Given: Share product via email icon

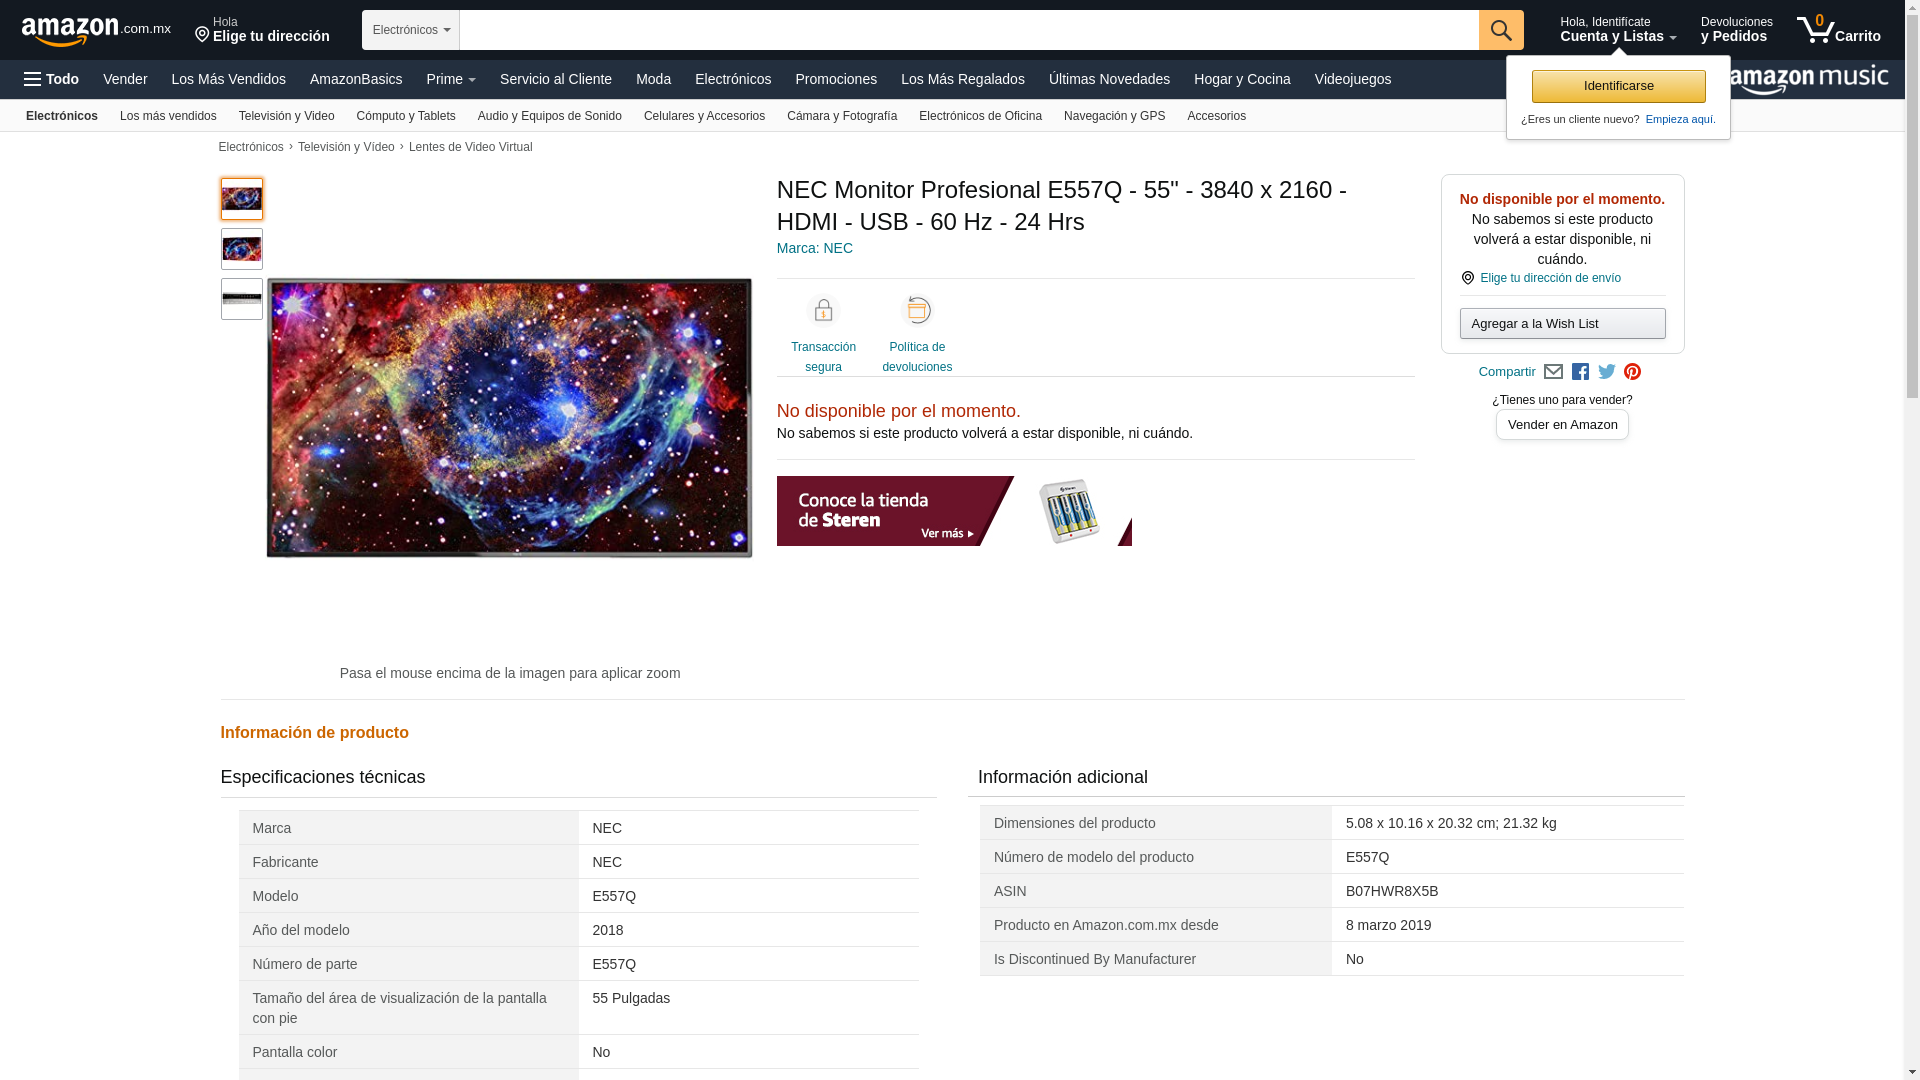Looking at the screenshot, I should (1553, 372).
